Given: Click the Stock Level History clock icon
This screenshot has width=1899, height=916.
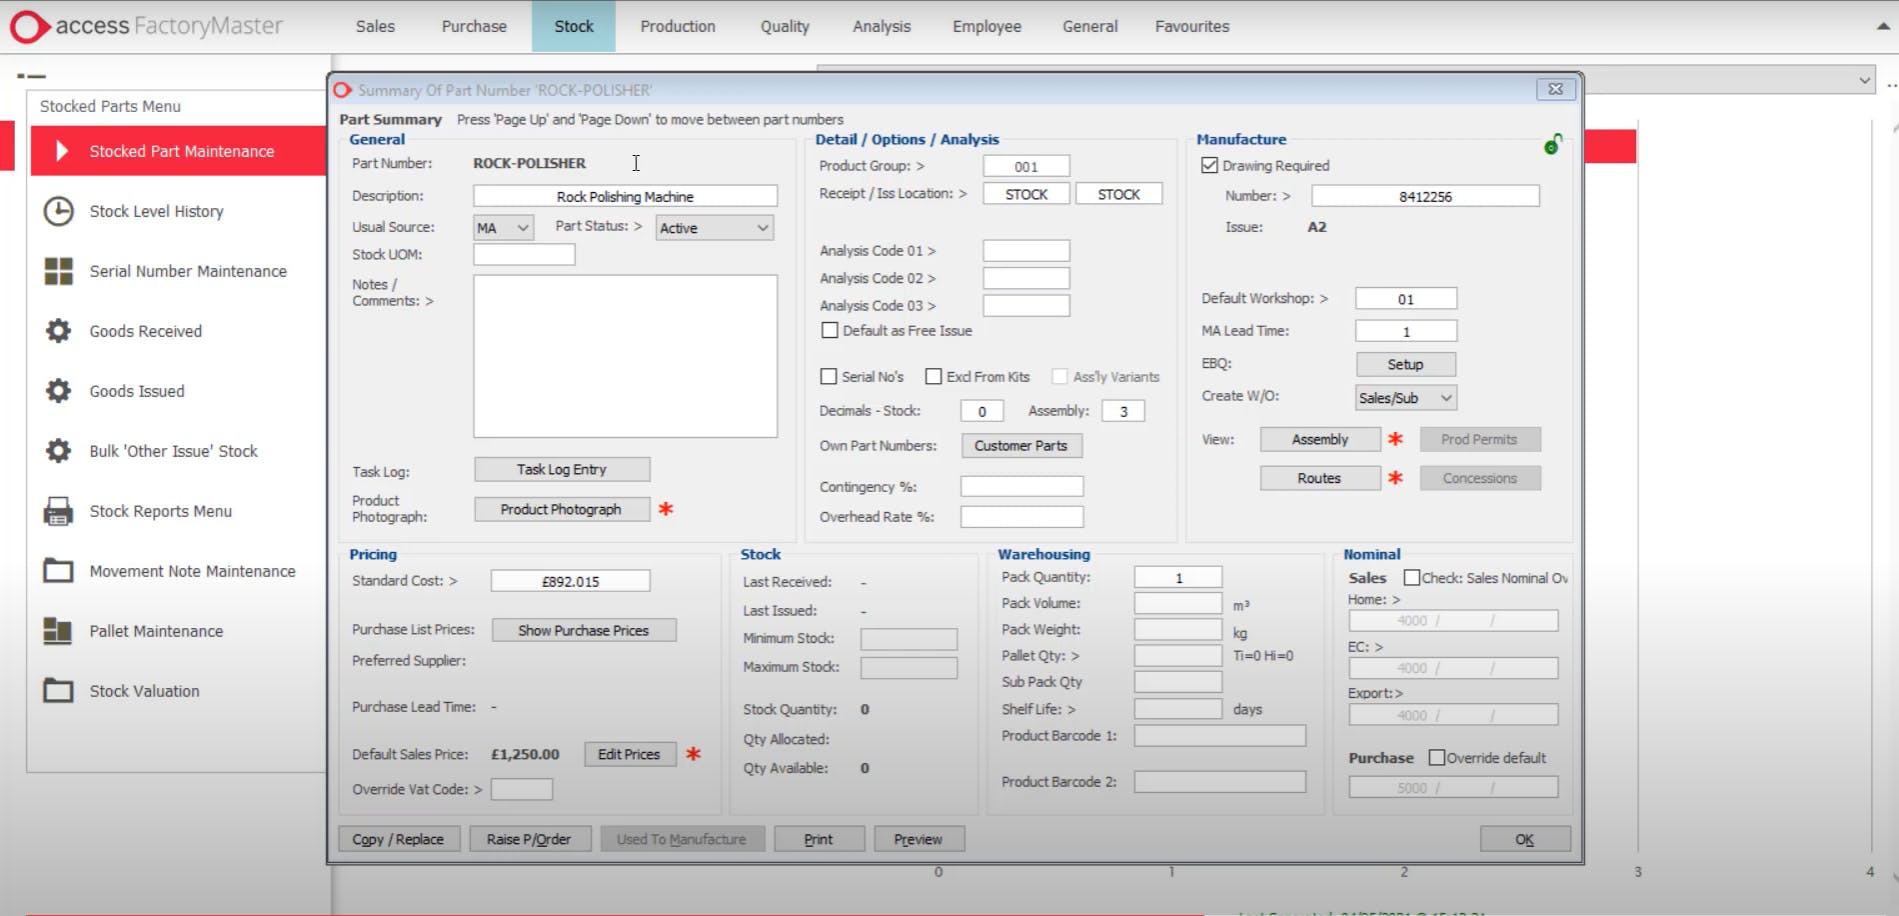Looking at the screenshot, I should pos(58,211).
